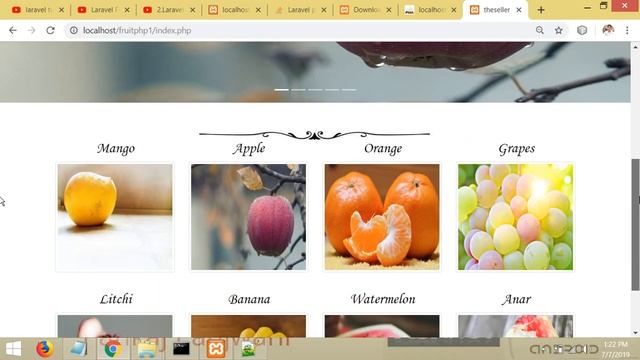Open the Watermelon thumbnail image
Screen dimensions: 640x360
[x=382, y=325]
